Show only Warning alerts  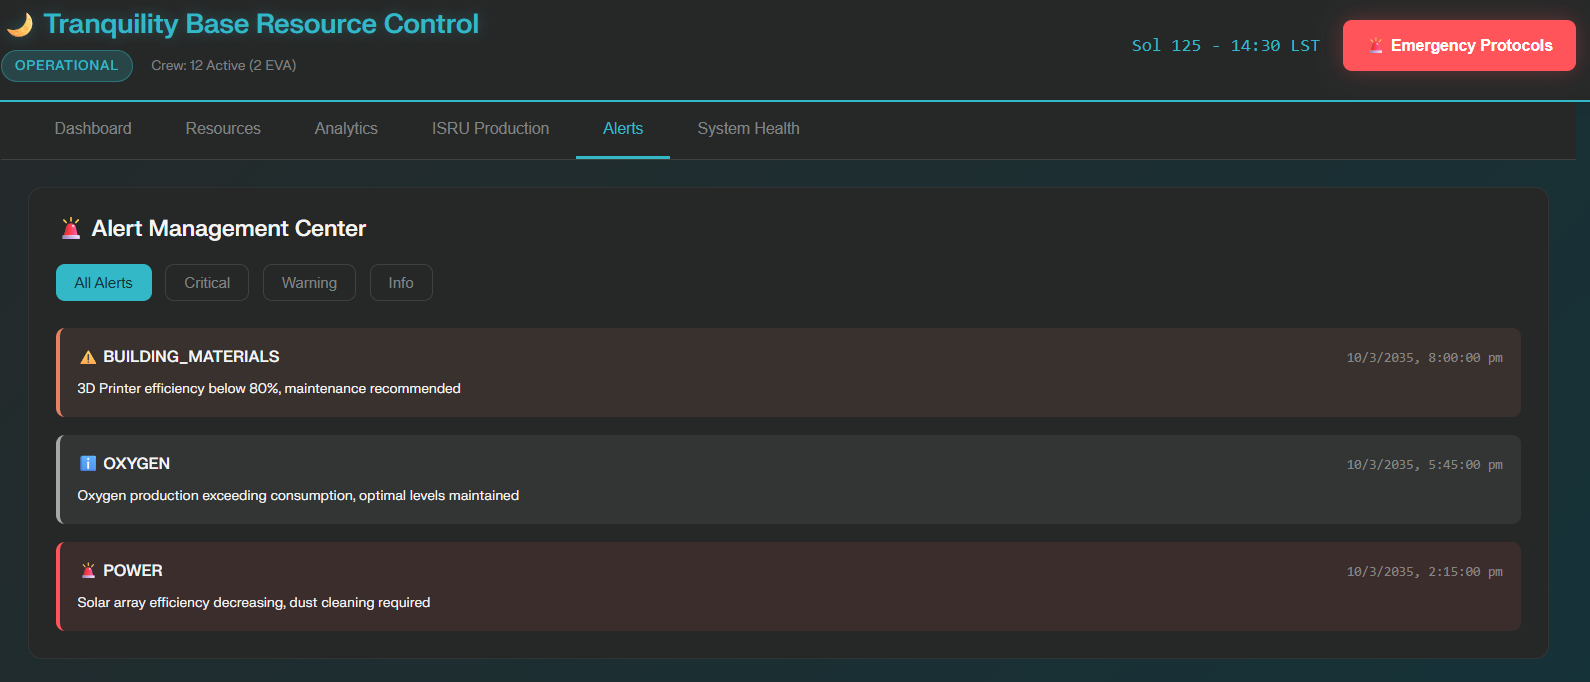[309, 283]
